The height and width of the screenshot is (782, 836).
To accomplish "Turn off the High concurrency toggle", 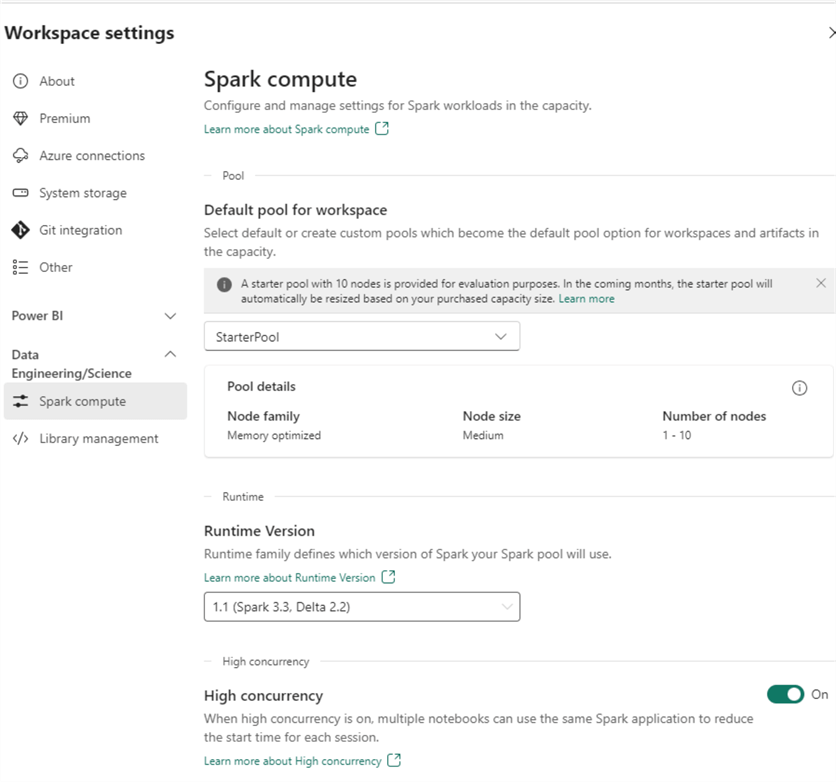I will 786,694.
